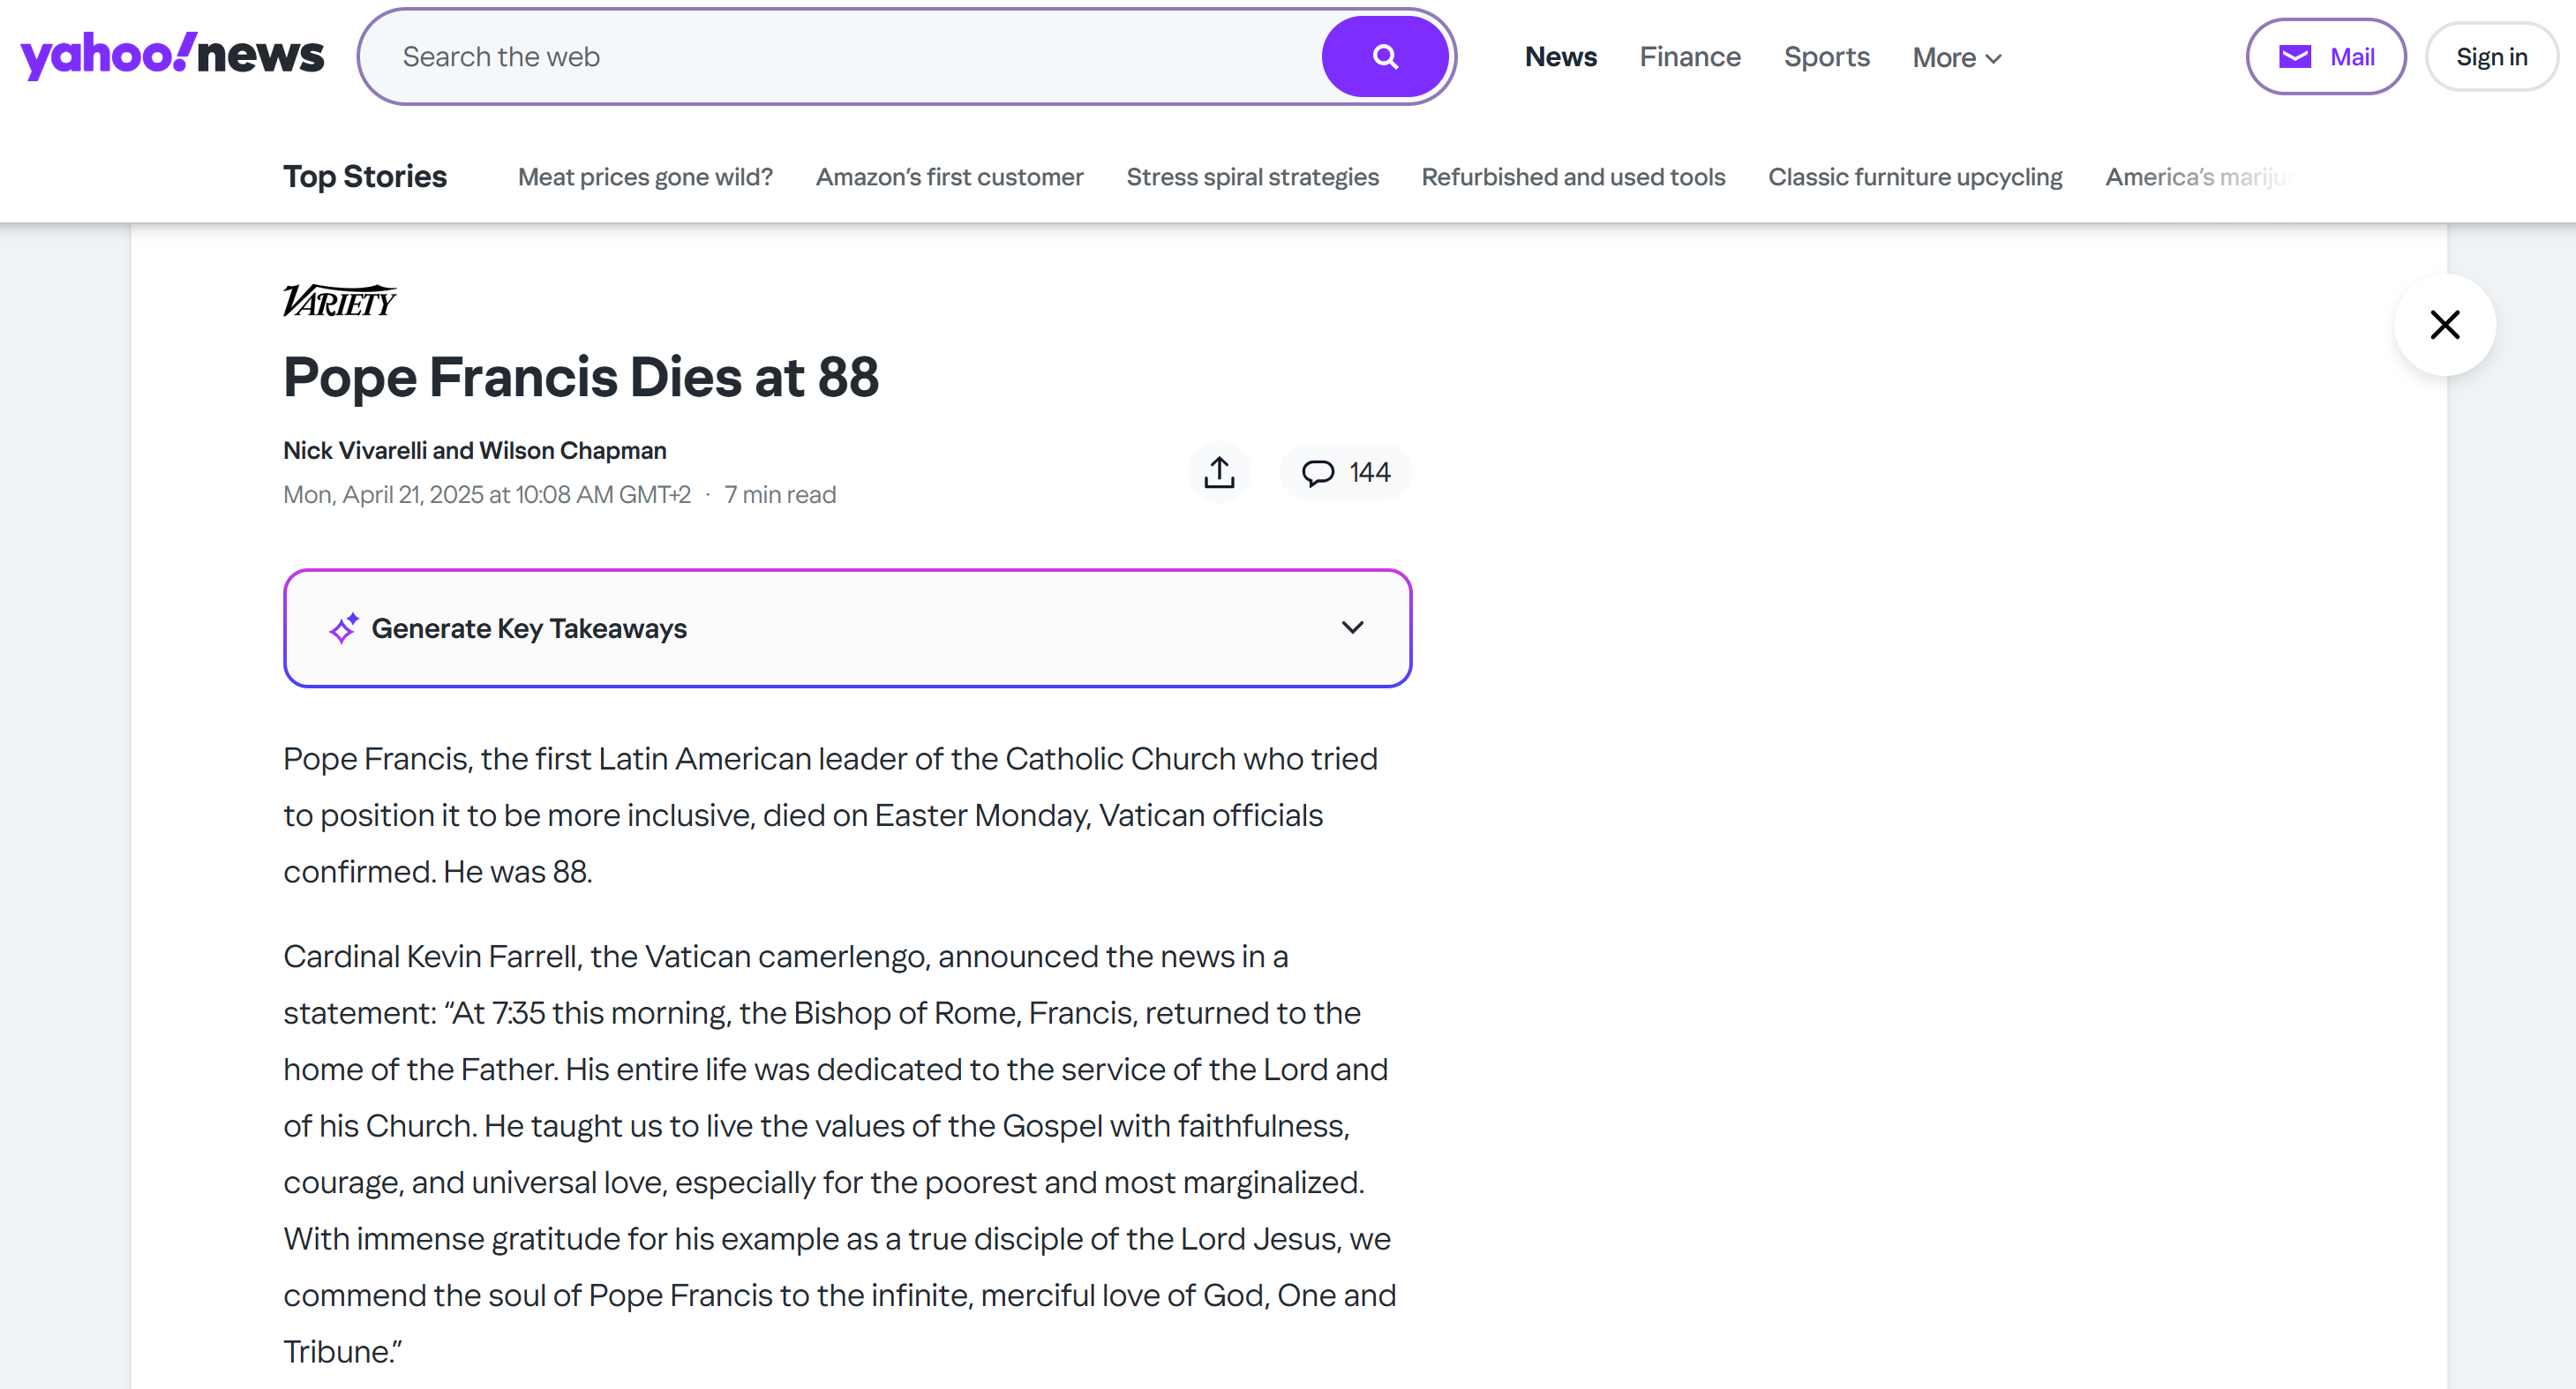Viewport: 2576px width, 1389px height.
Task: Click the sparkle Key Takeaways icon
Action: (344, 628)
